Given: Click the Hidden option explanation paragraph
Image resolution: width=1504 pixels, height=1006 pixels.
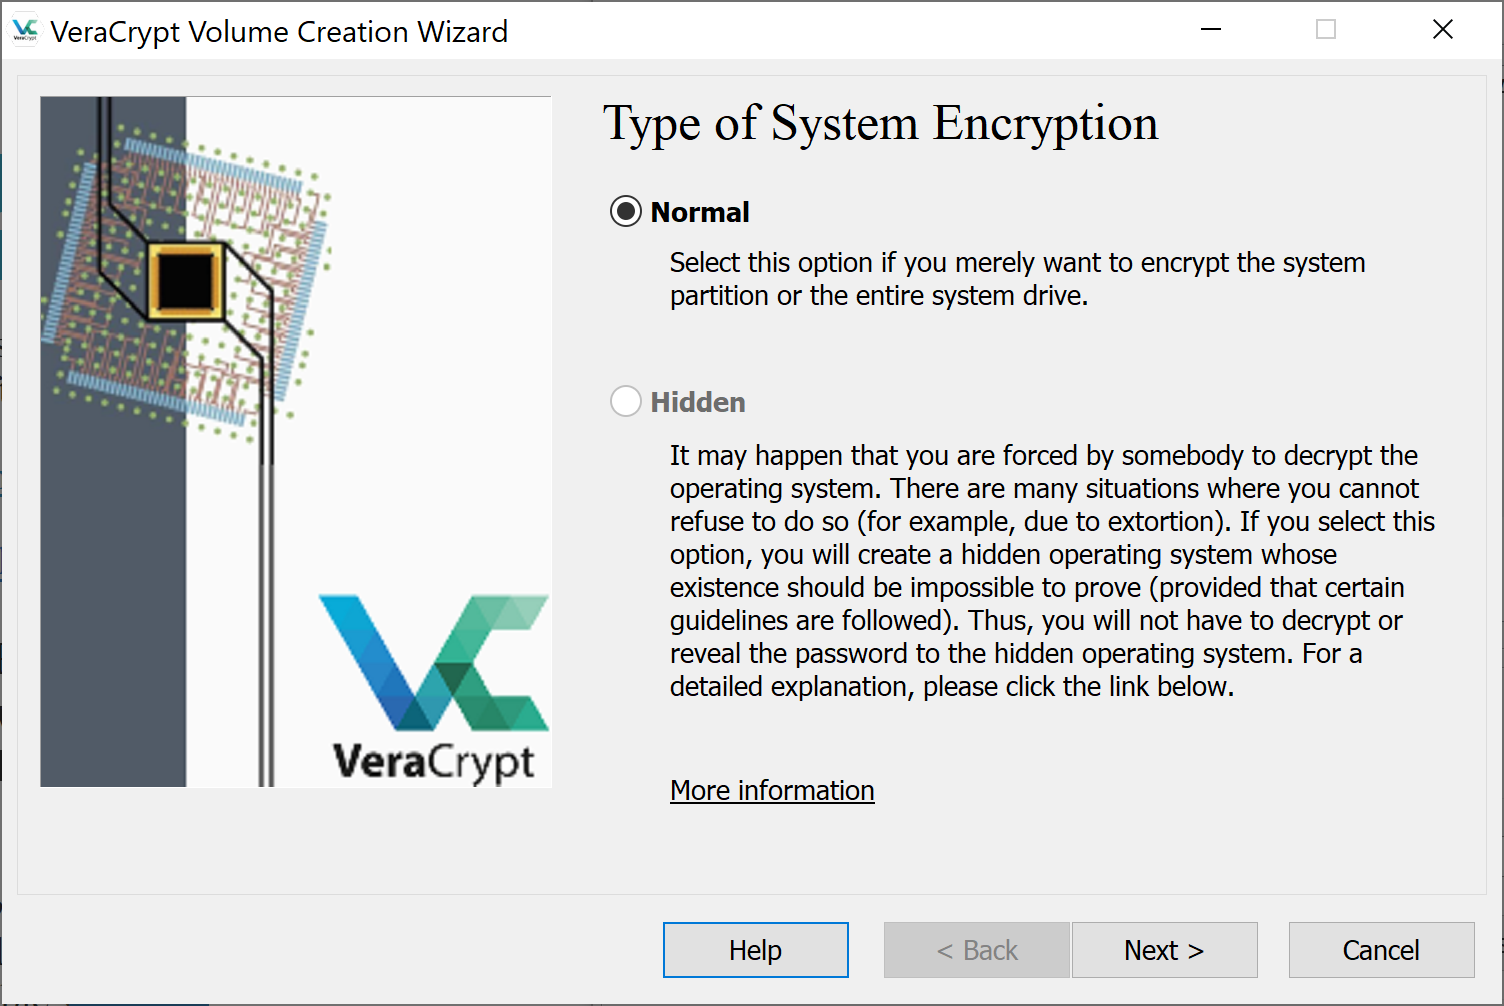Looking at the screenshot, I should click(x=1050, y=570).
